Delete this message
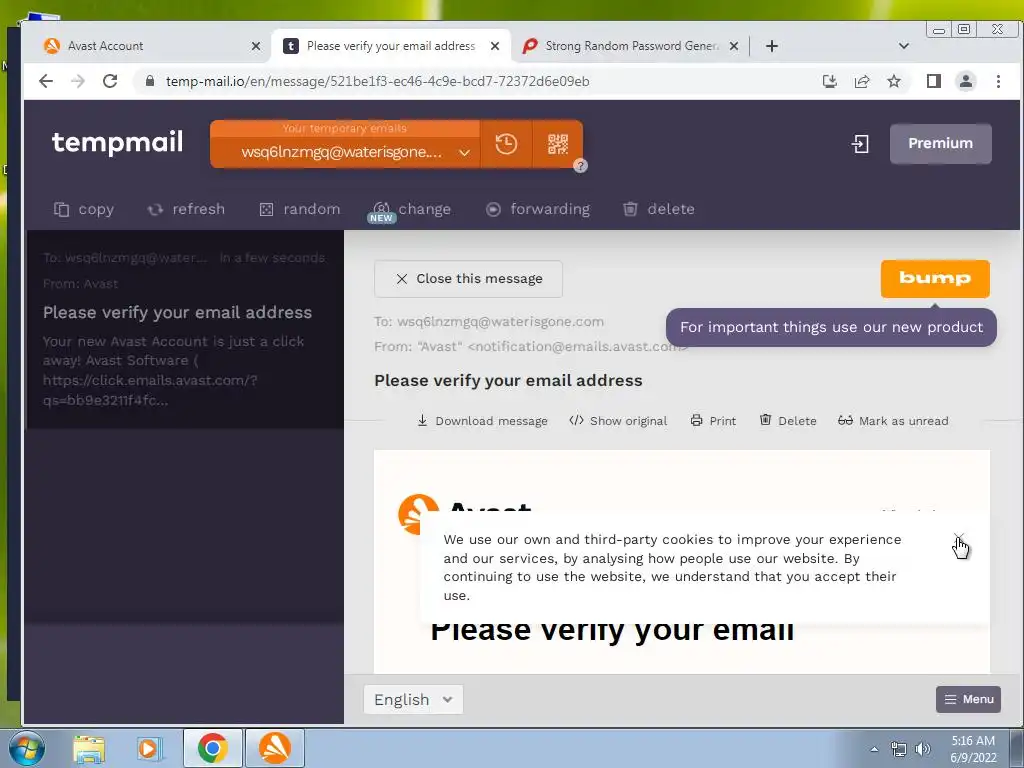This screenshot has width=1024, height=768. click(x=788, y=421)
